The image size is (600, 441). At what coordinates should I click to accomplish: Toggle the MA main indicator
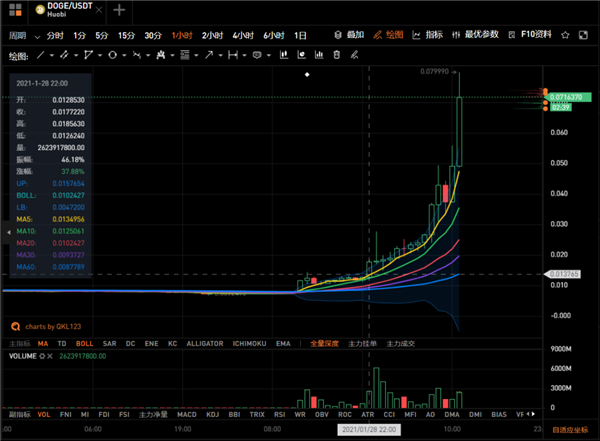[x=42, y=343]
